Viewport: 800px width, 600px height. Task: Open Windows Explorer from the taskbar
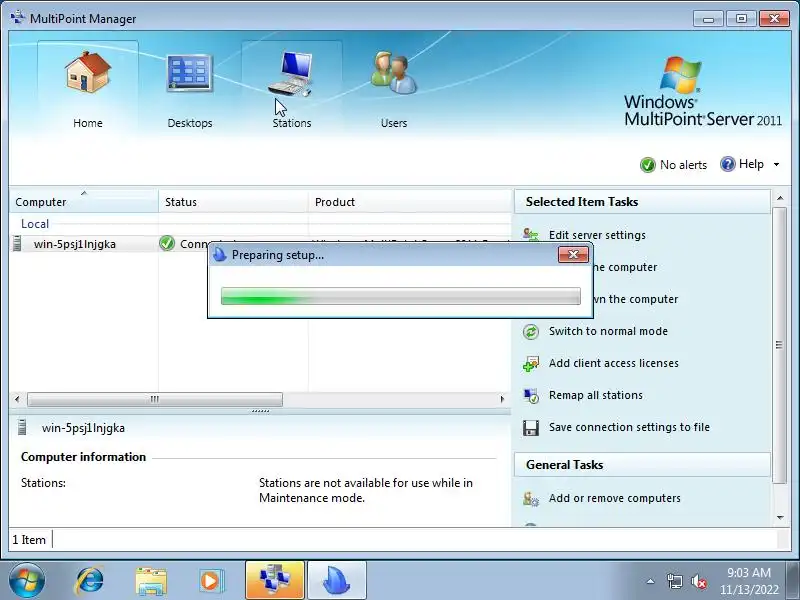151,581
